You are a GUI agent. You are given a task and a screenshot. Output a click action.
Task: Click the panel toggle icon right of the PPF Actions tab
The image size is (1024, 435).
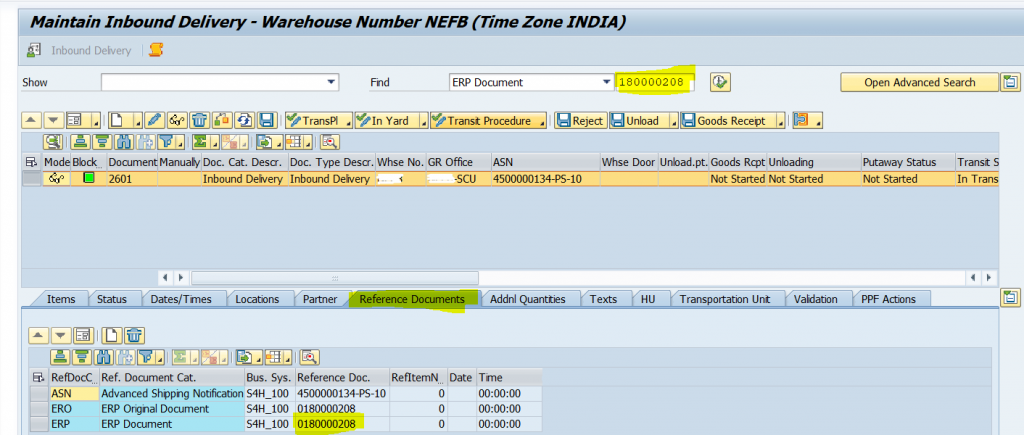pos(1010,298)
